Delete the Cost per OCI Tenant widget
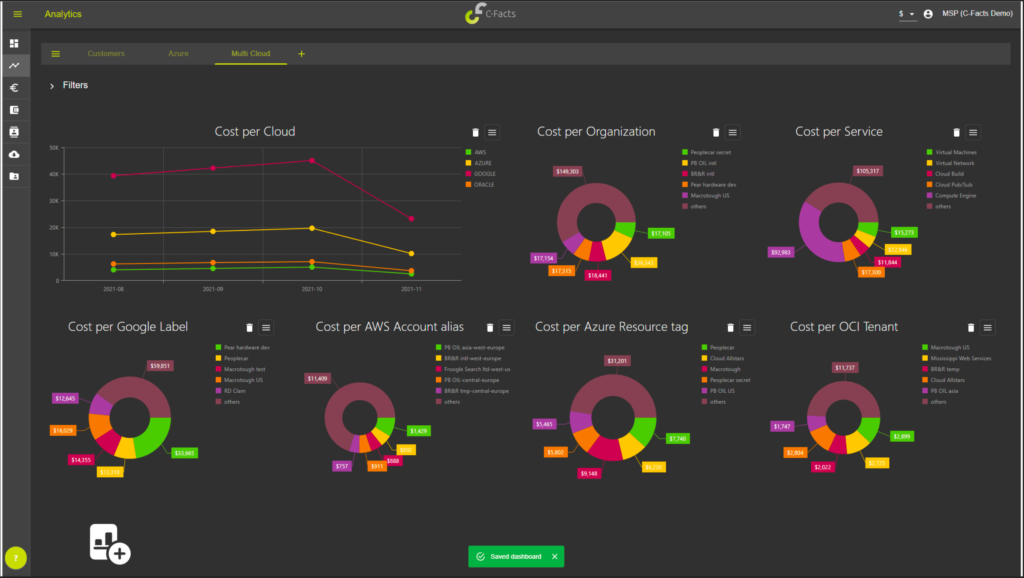1024x578 pixels. tap(970, 328)
